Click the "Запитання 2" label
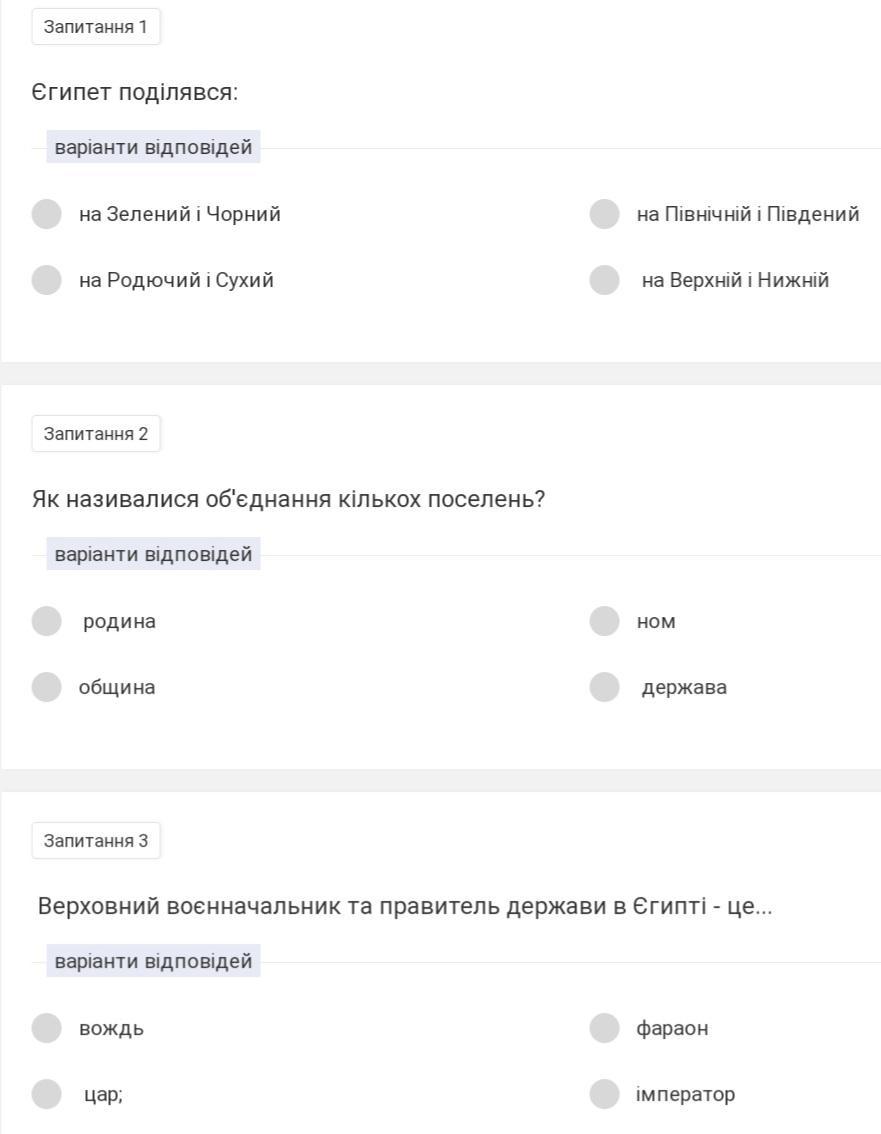The width and height of the screenshot is (881, 1134). (95, 434)
